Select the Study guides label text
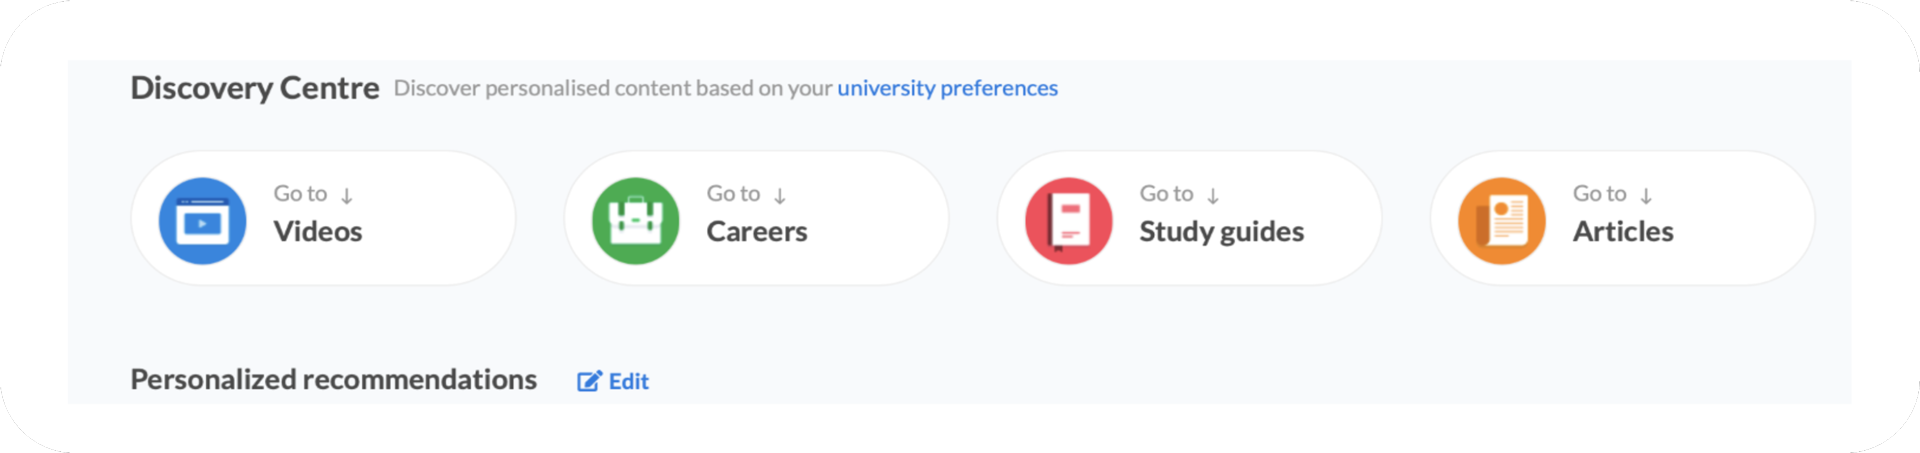1920x453 pixels. click(1221, 232)
